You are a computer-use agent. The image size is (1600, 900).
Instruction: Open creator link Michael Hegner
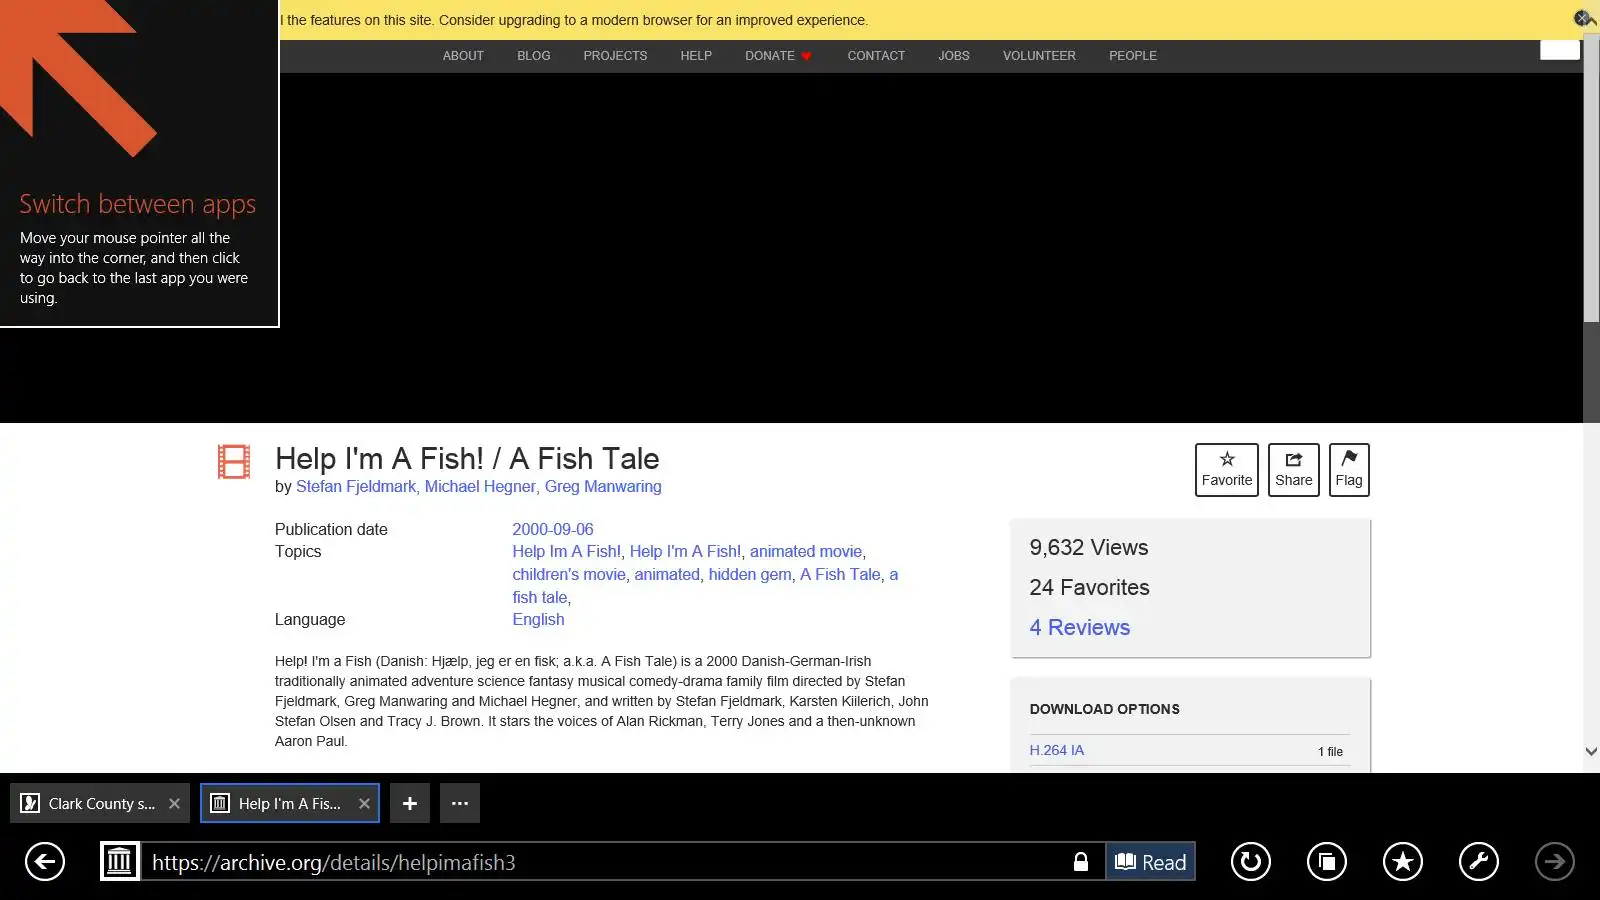tap(480, 486)
